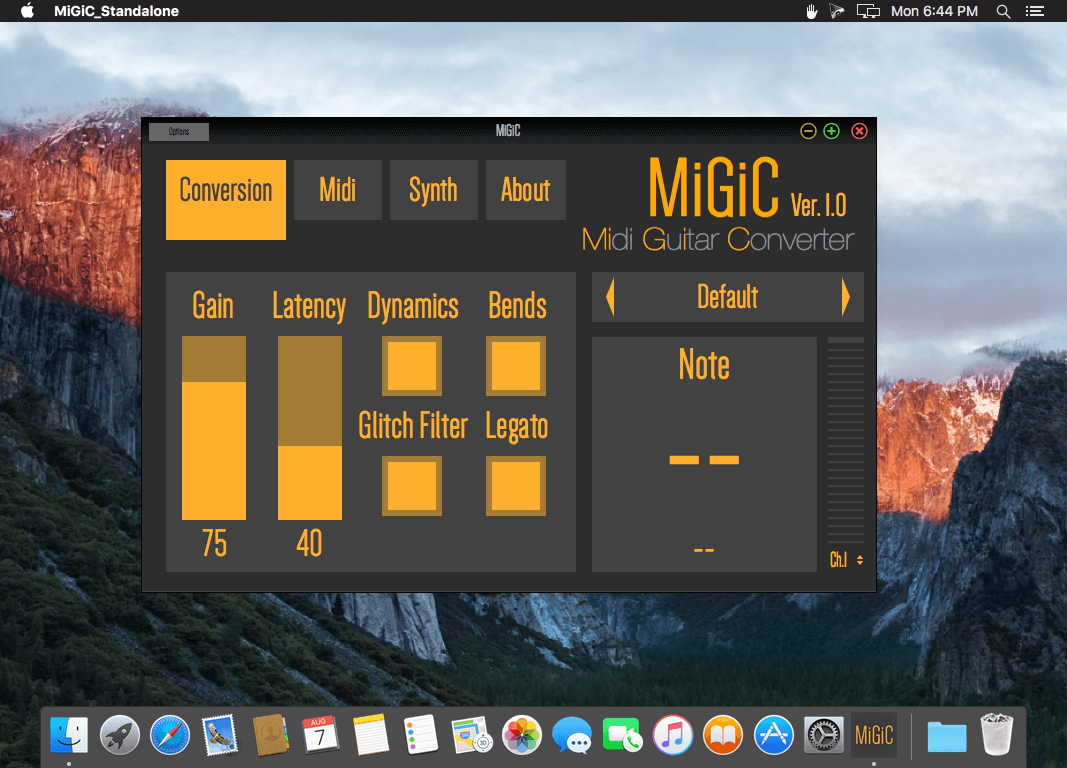Click the arrow-shaped menu bar icon
Screen dimensions: 1067x768
tap(837, 11)
